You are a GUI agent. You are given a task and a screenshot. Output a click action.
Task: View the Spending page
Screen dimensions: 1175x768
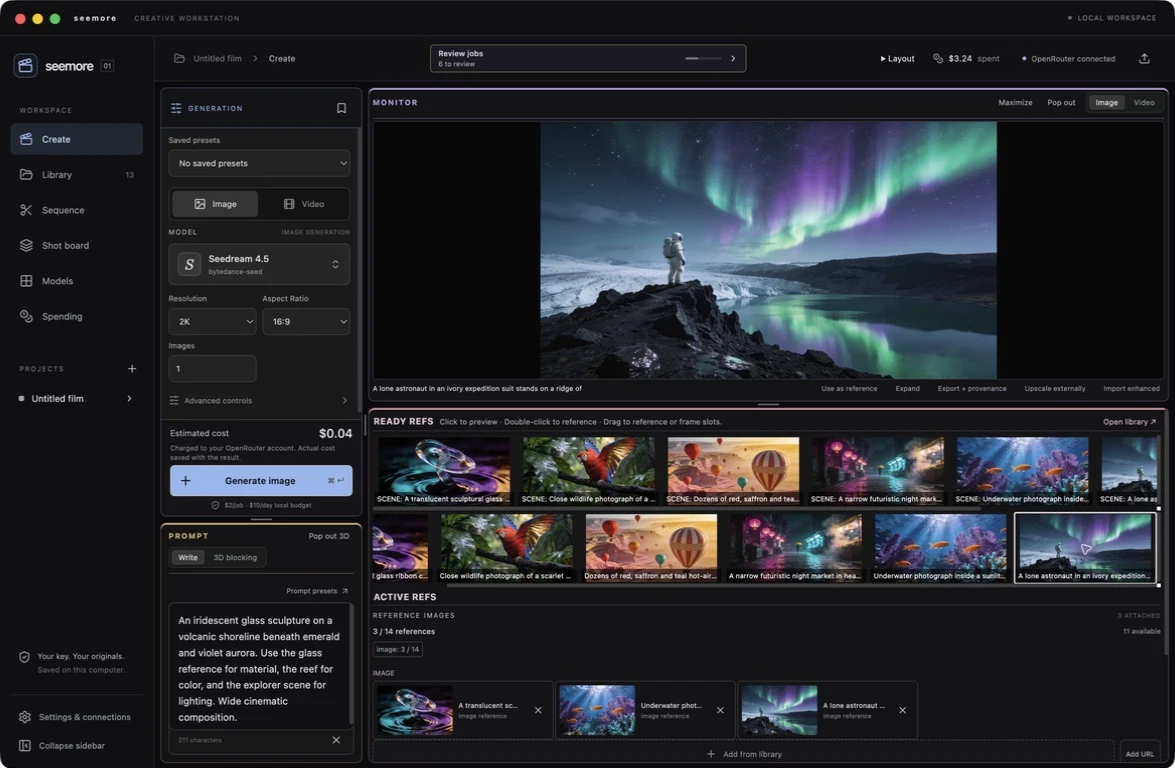click(76, 316)
